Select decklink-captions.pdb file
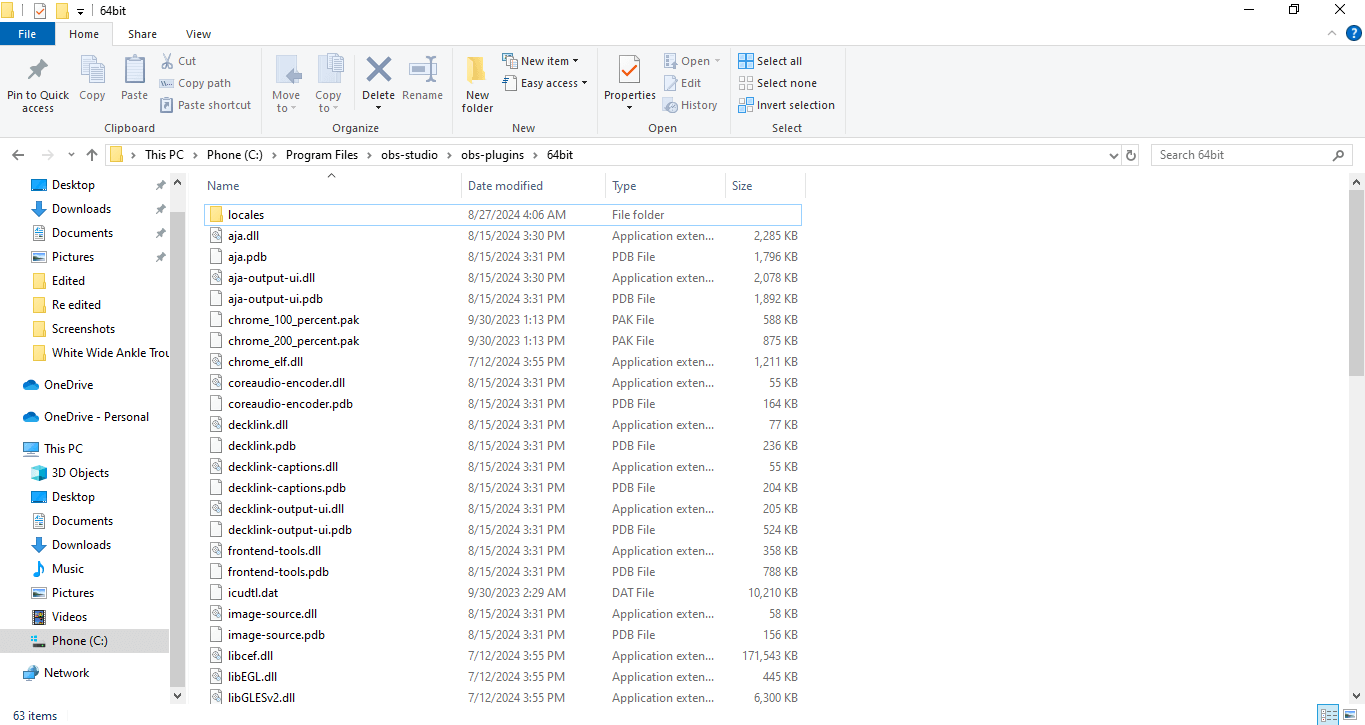The height and width of the screenshot is (725, 1365). (503, 488)
